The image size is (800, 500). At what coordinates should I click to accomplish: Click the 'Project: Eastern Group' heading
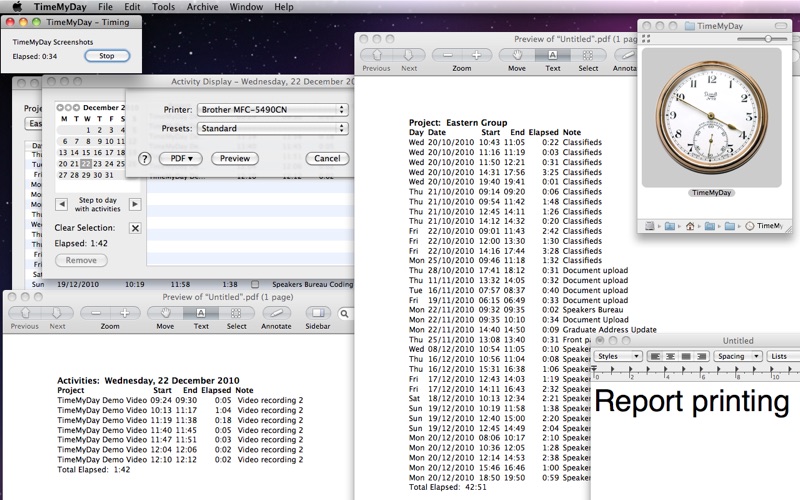pyautogui.click(x=458, y=122)
